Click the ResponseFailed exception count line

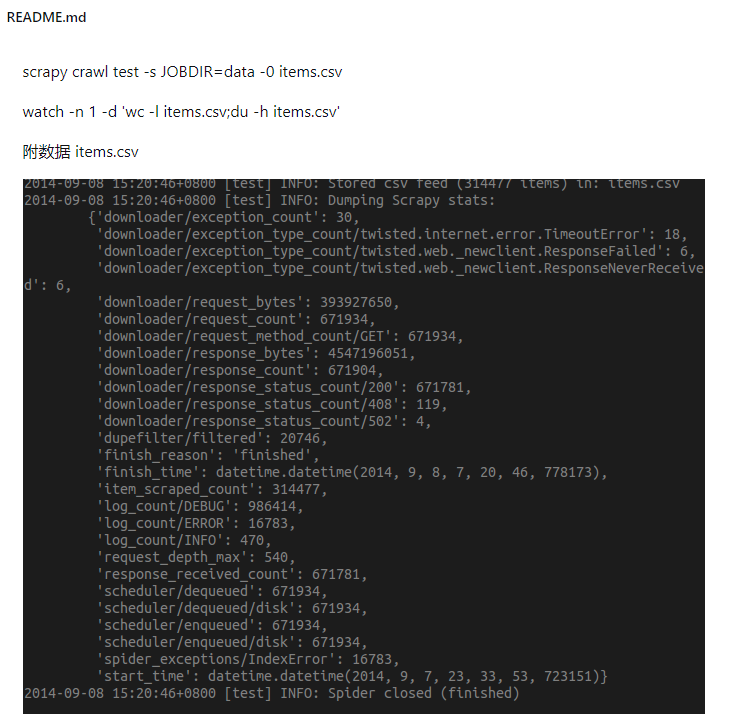(x=396, y=251)
